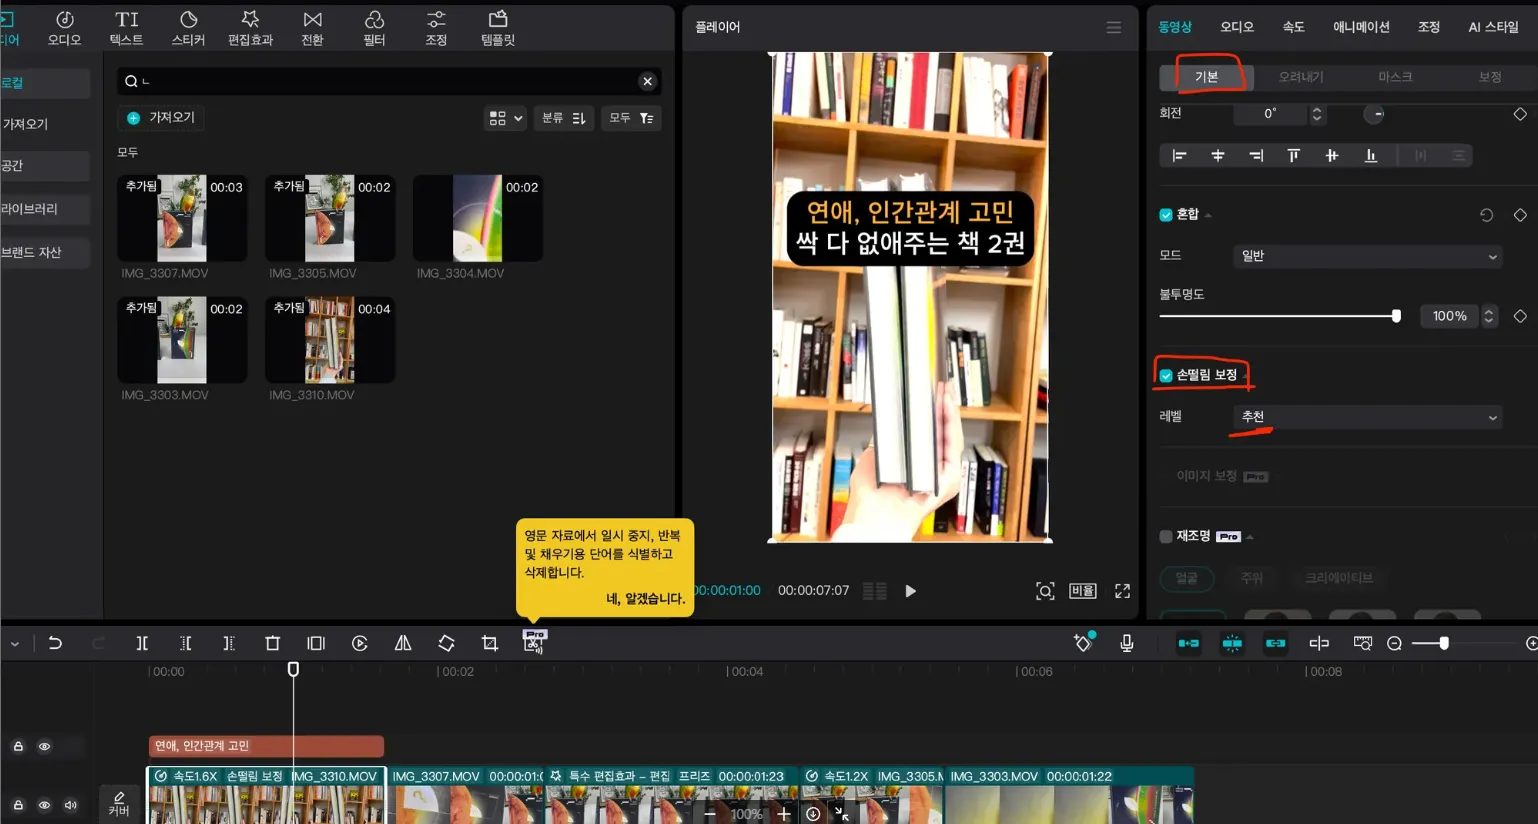Start voice recording with microphone icon
1538x824 pixels.
coord(1127,643)
